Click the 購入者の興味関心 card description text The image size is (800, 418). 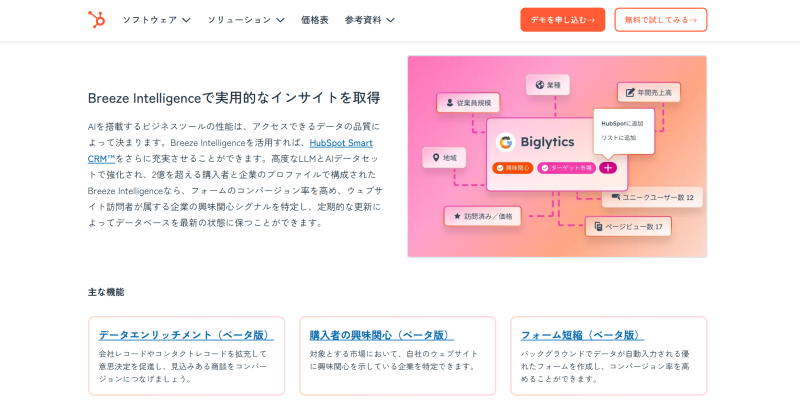point(394,360)
